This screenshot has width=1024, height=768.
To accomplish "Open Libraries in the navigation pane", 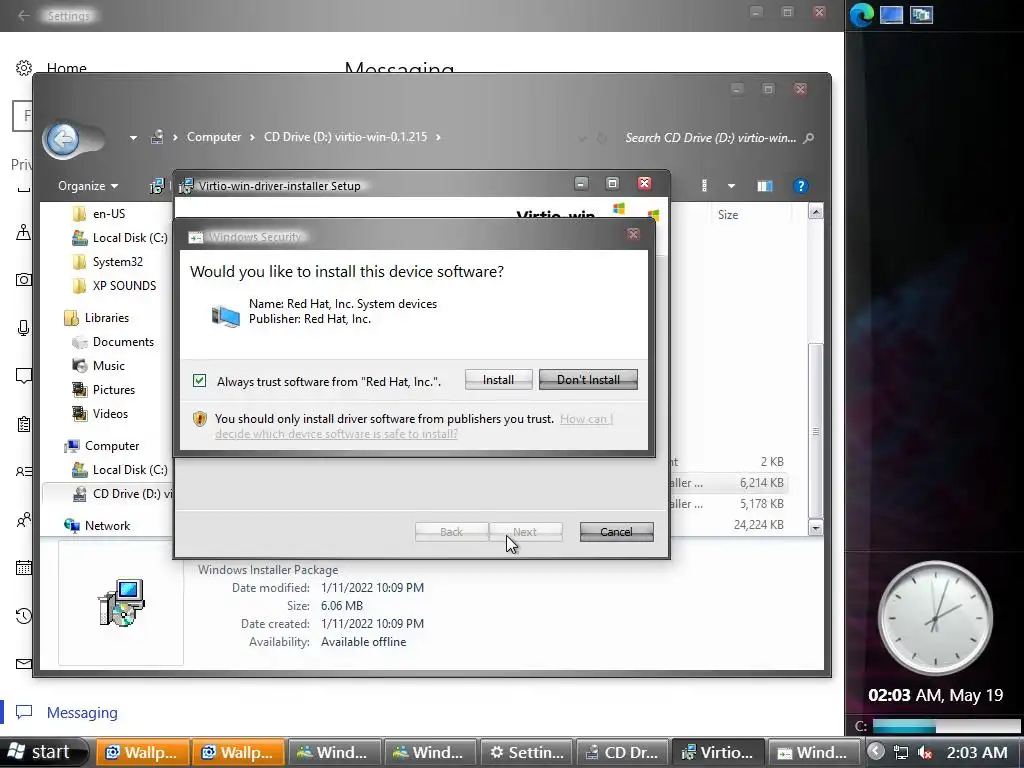I will [97, 318].
